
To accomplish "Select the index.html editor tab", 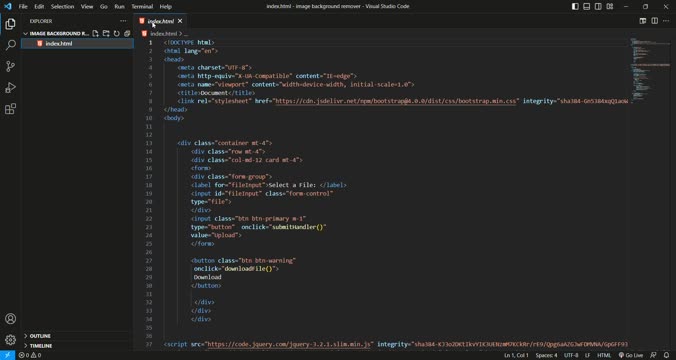I will coord(160,21).
